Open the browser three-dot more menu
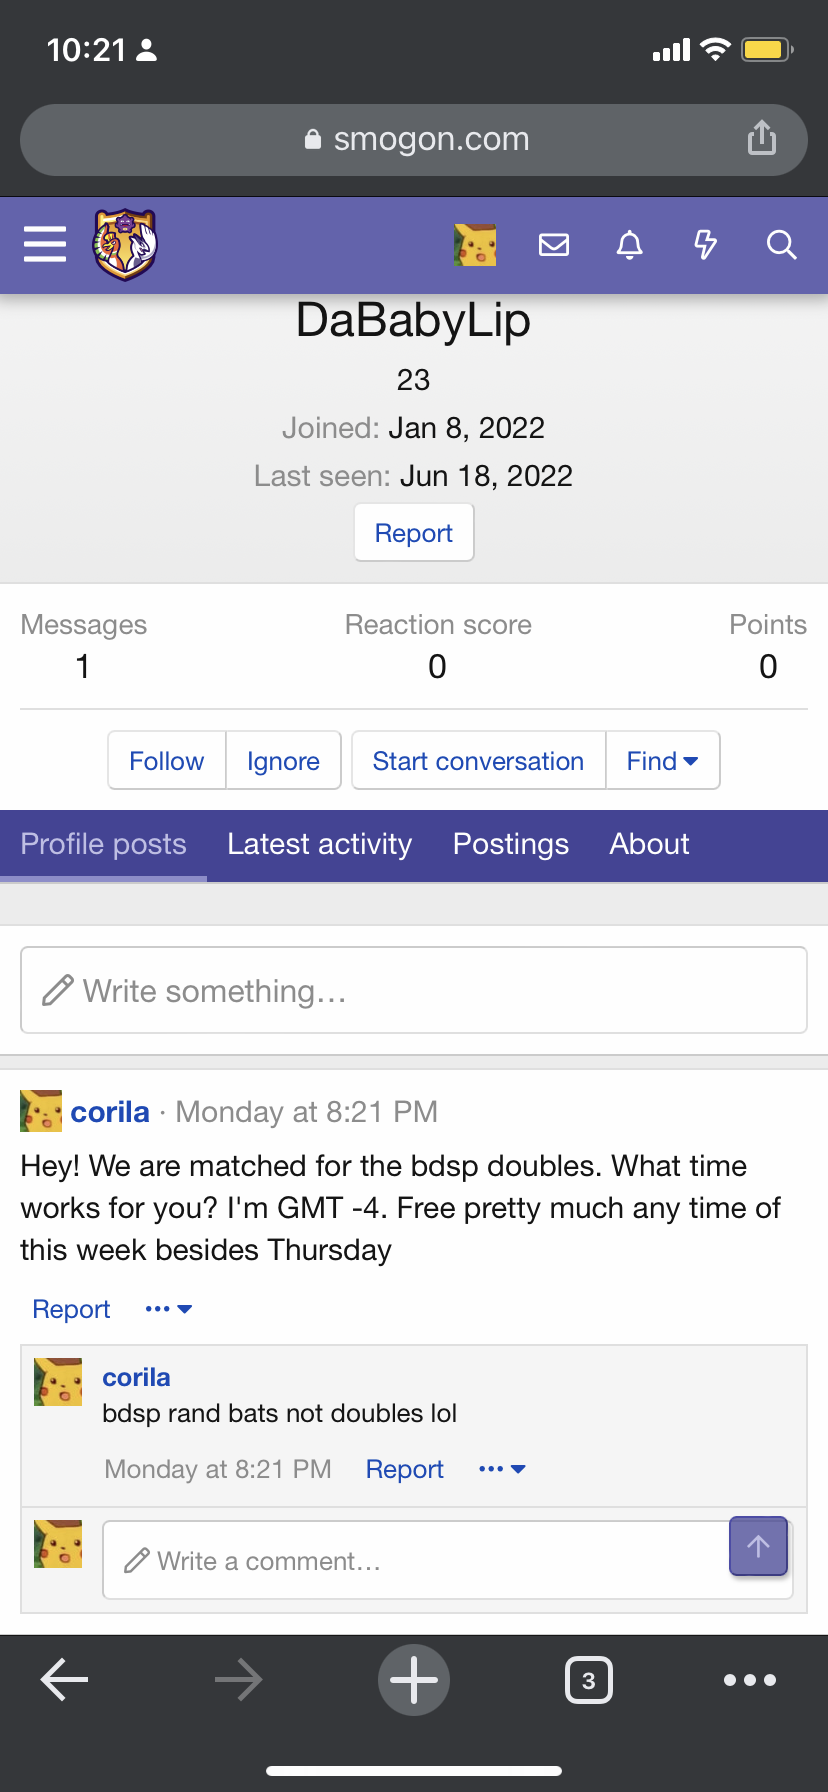The height and width of the screenshot is (1792, 828). click(750, 1680)
